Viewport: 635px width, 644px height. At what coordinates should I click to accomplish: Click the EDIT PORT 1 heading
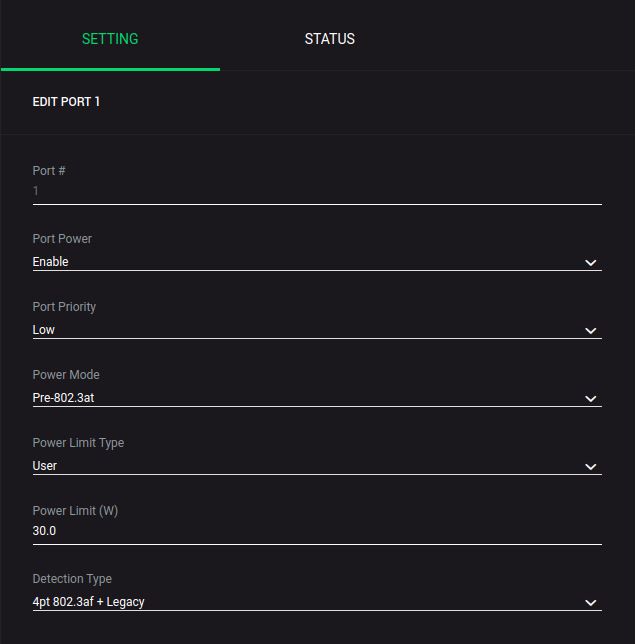[x=66, y=102]
